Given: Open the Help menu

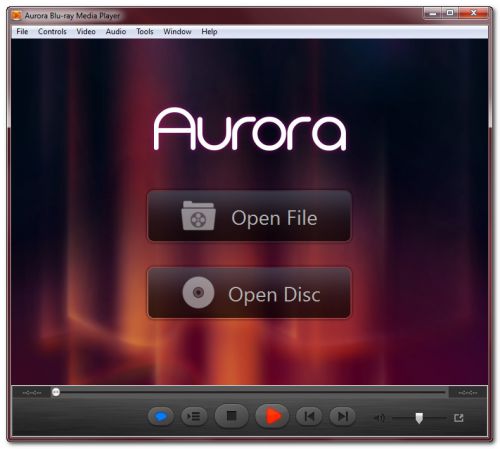Looking at the screenshot, I should click(x=209, y=32).
